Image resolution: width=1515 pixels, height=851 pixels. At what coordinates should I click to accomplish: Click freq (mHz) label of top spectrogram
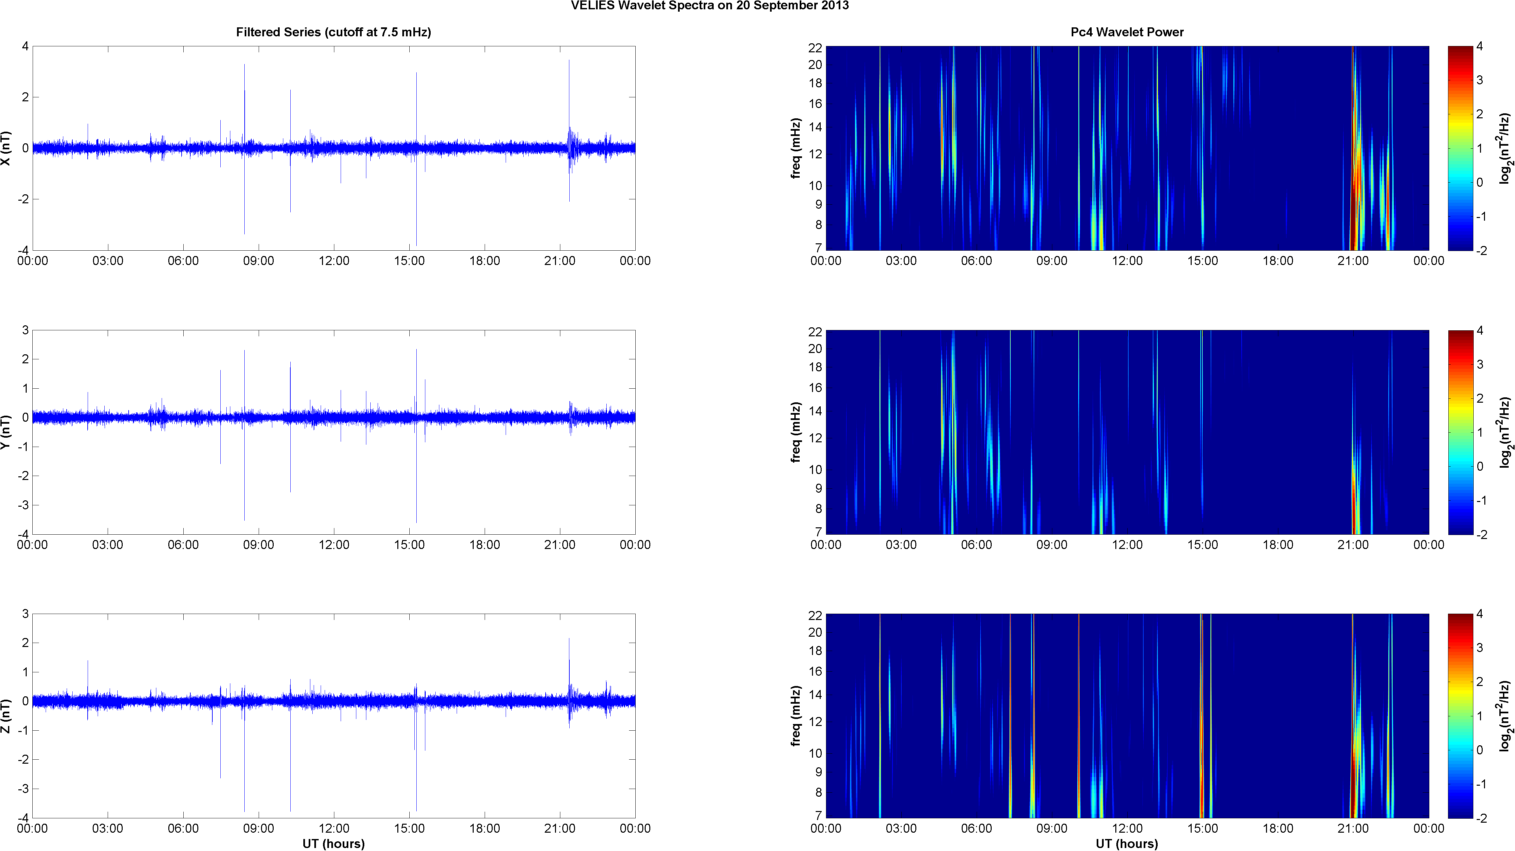(x=796, y=148)
